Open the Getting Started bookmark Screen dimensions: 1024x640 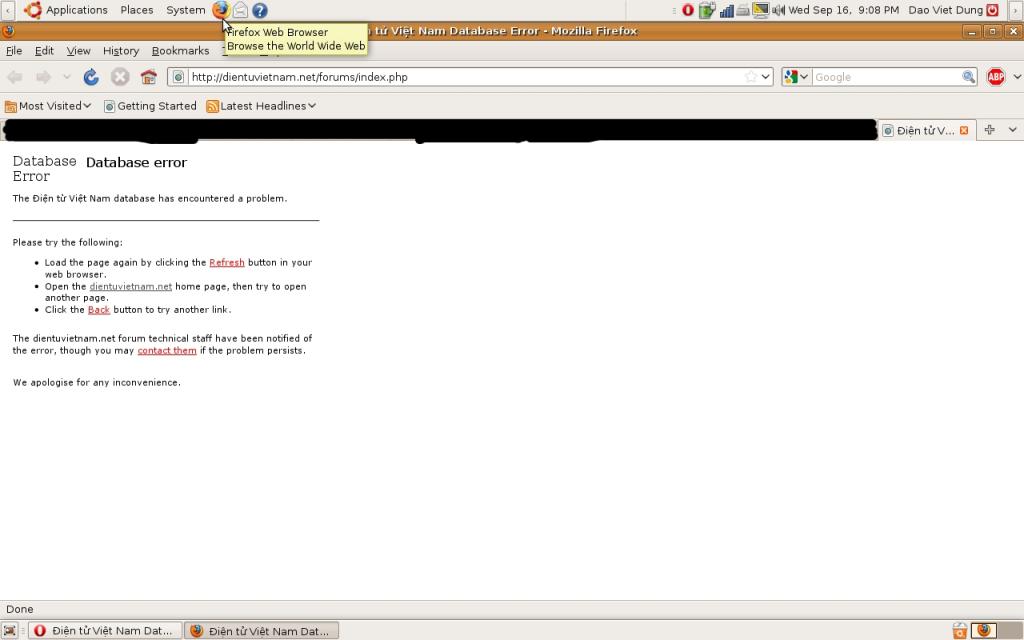[150, 106]
